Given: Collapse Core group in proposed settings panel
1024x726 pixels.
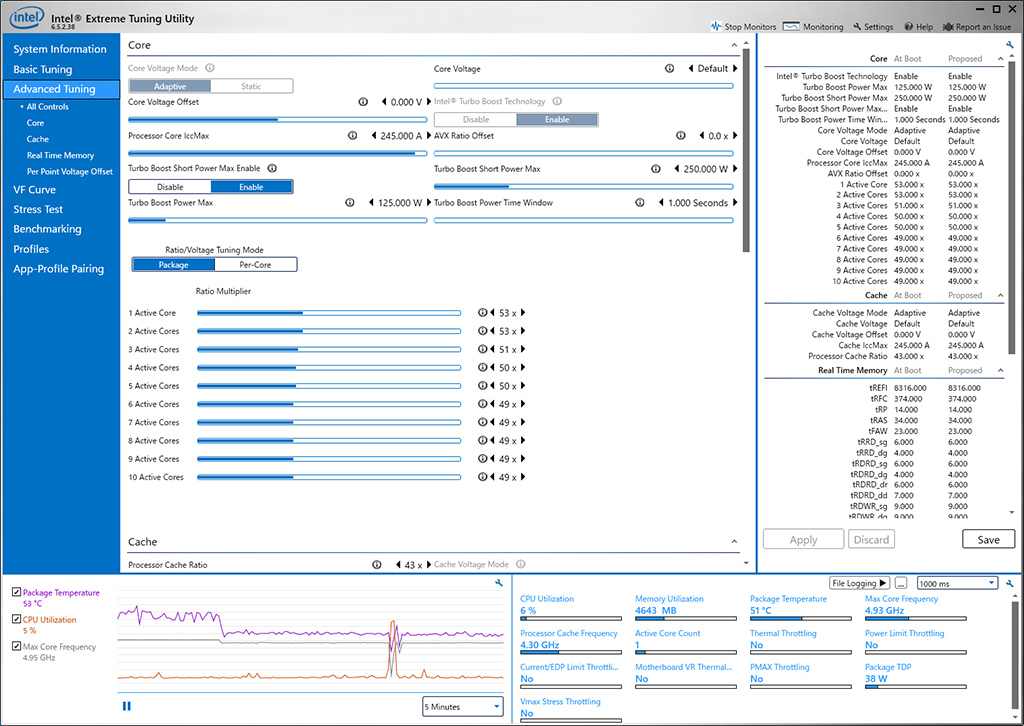Looking at the screenshot, I should click(1000, 59).
